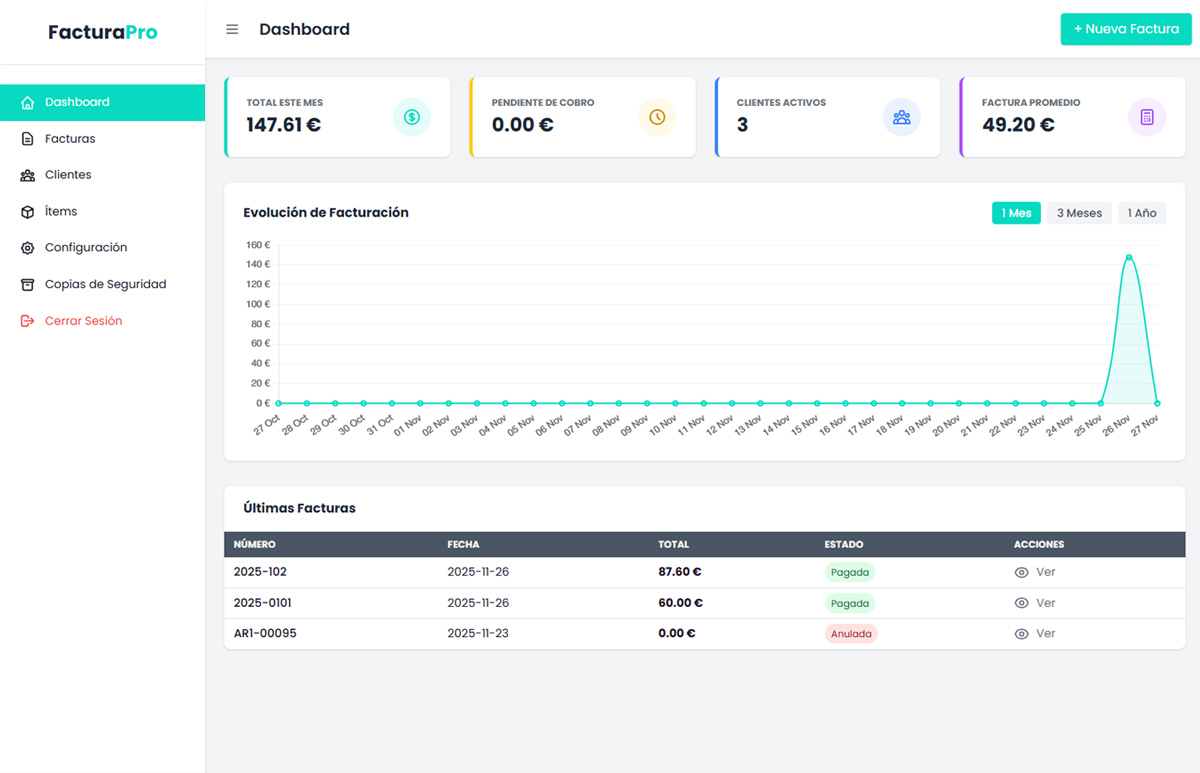
Task: Switch chart range to 3 Meses
Action: click(1079, 213)
